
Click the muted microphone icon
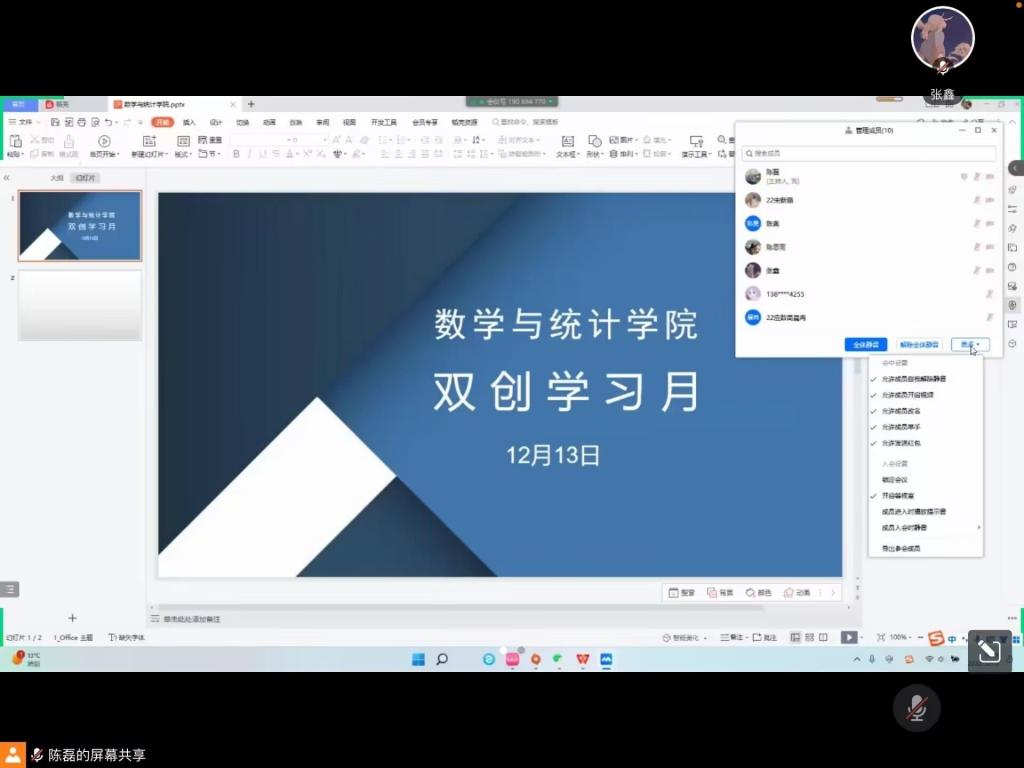click(x=916, y=709)
